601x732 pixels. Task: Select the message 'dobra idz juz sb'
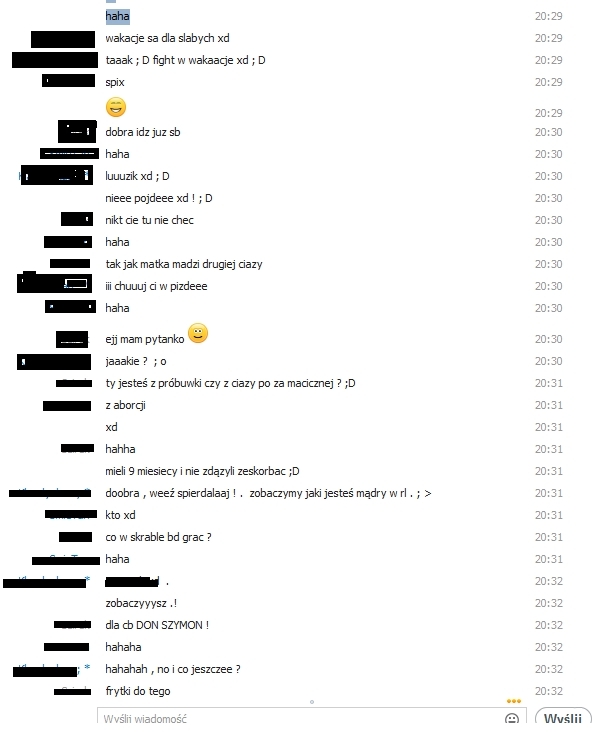[x=142, y=132]
